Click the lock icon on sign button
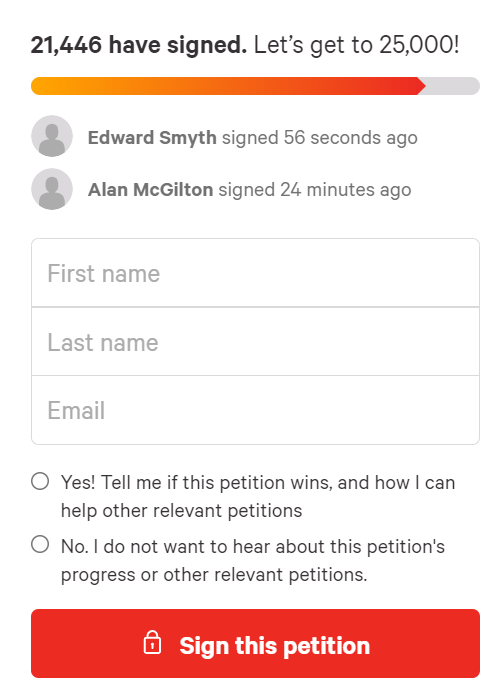The width and height of the screenshot is (500, 691). coord(152,643)
